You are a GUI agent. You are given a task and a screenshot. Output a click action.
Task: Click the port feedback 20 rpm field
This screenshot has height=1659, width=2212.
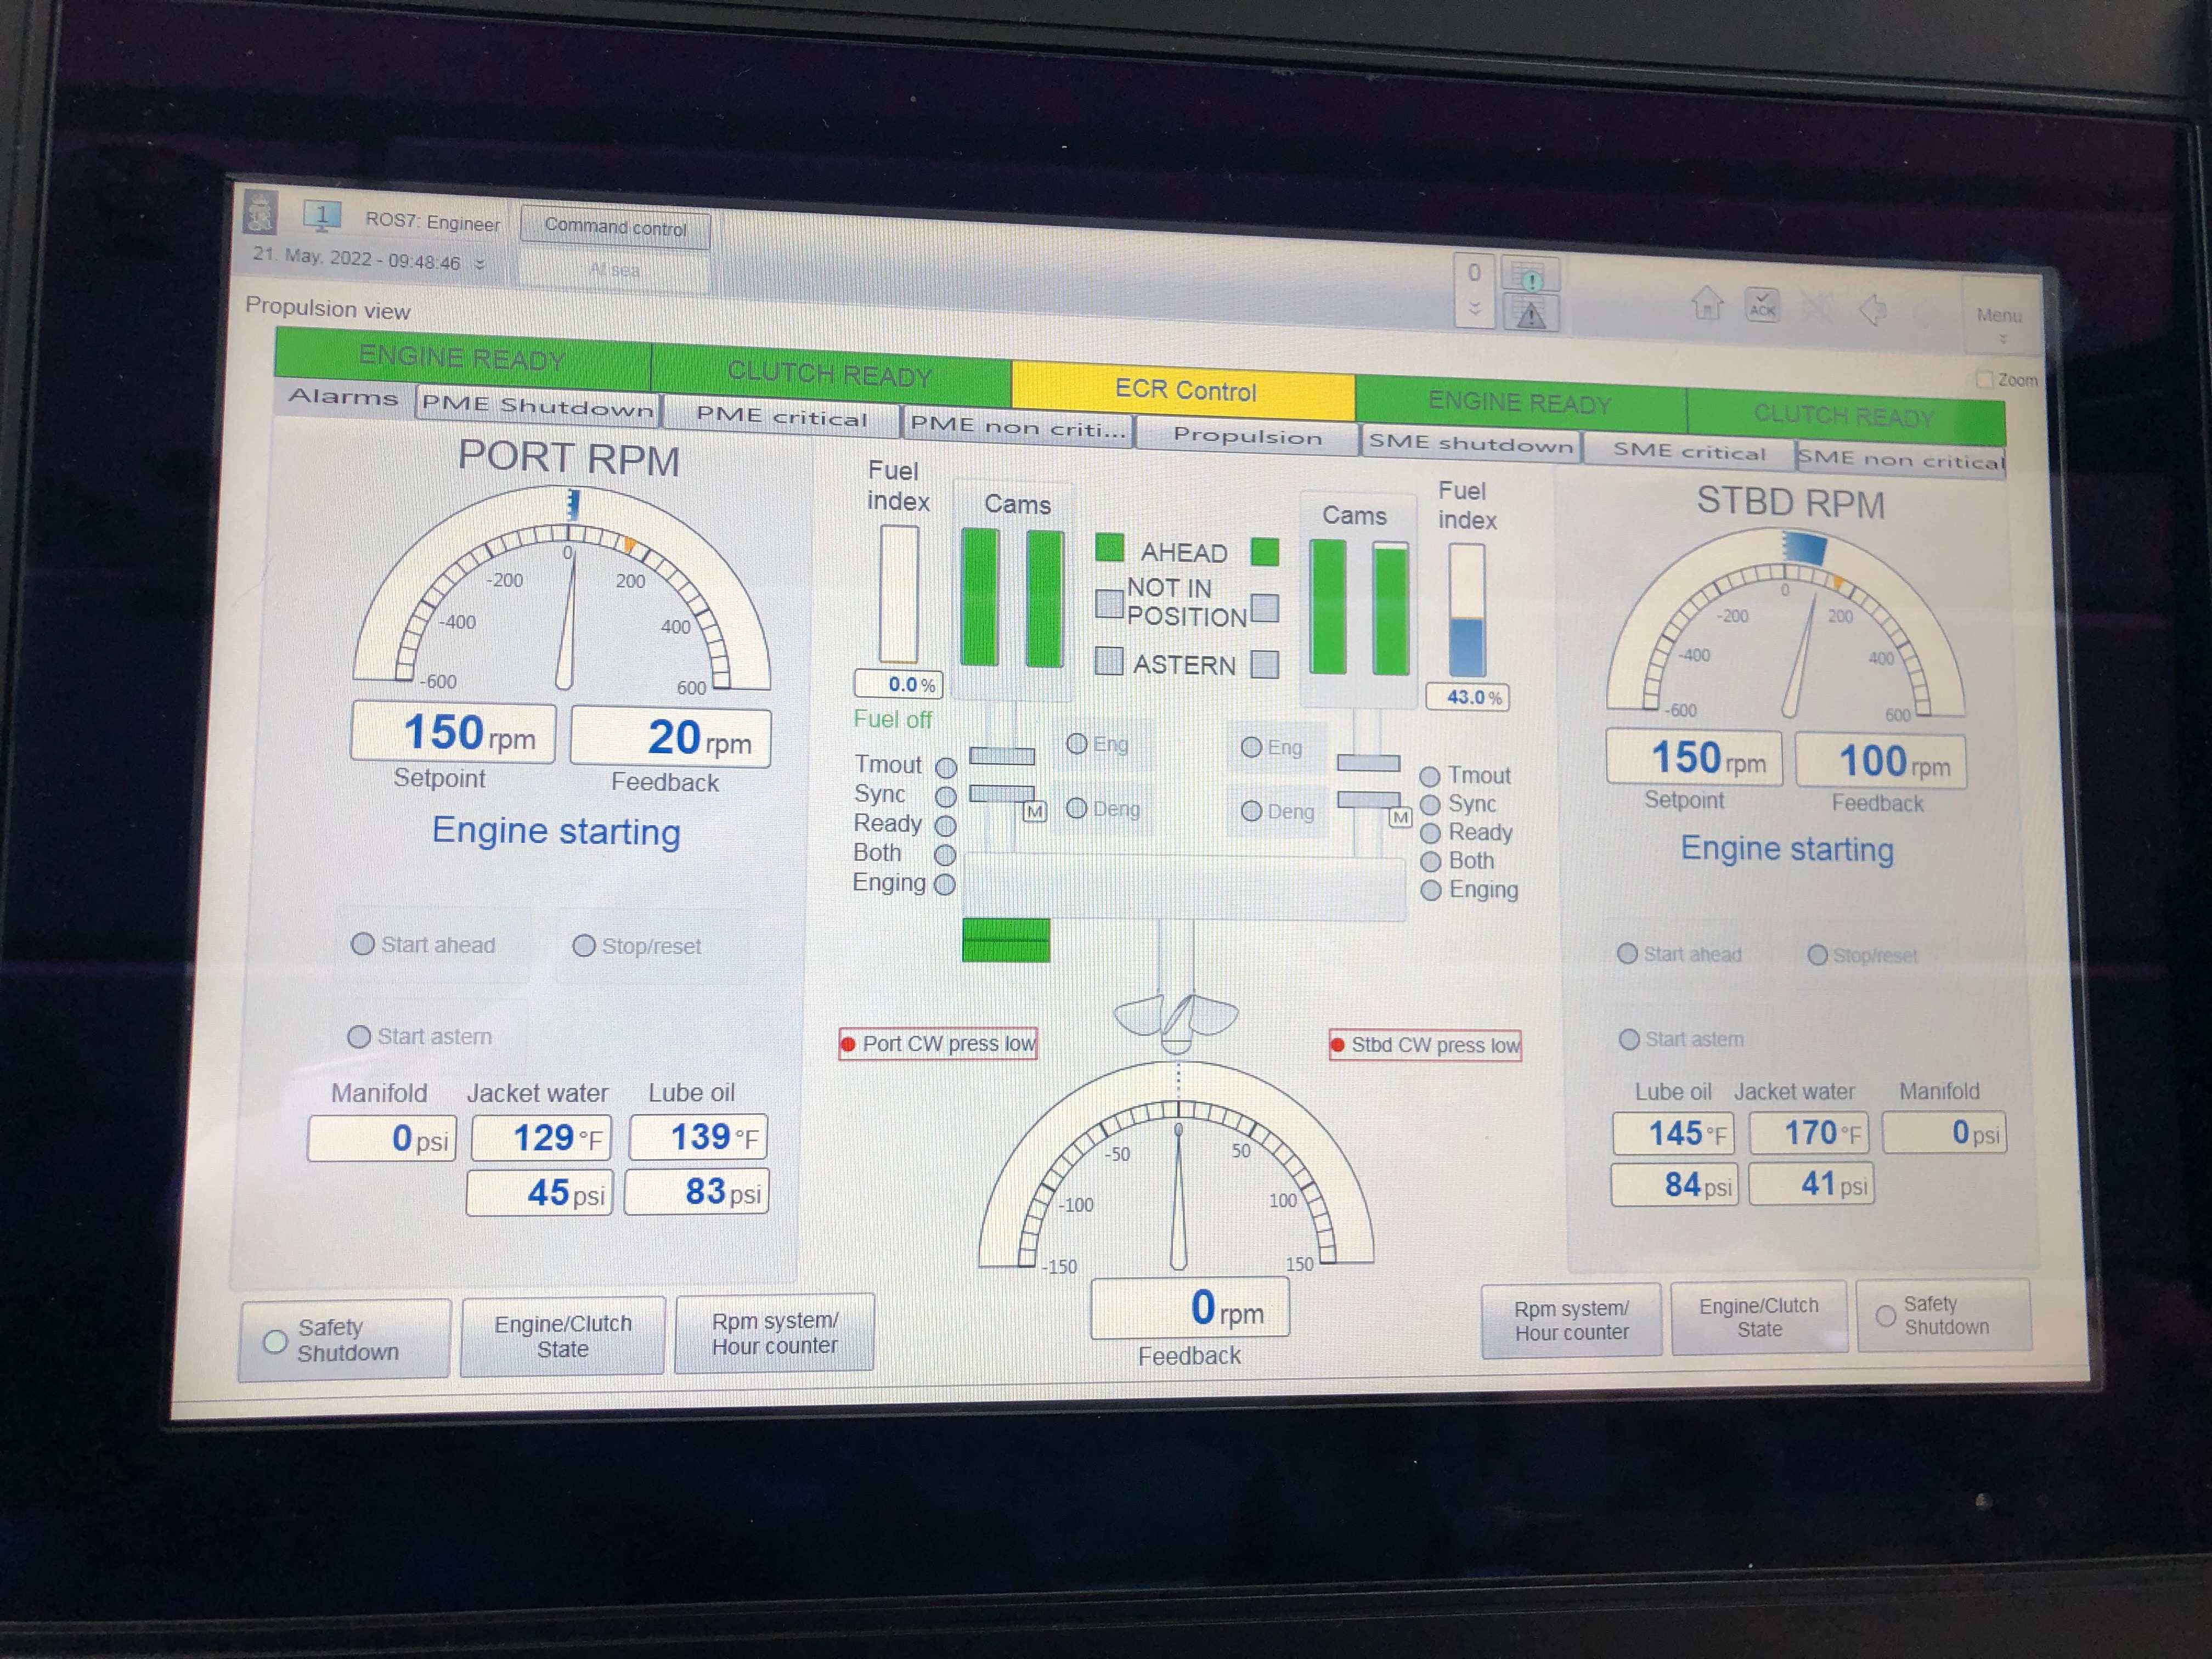670,737
